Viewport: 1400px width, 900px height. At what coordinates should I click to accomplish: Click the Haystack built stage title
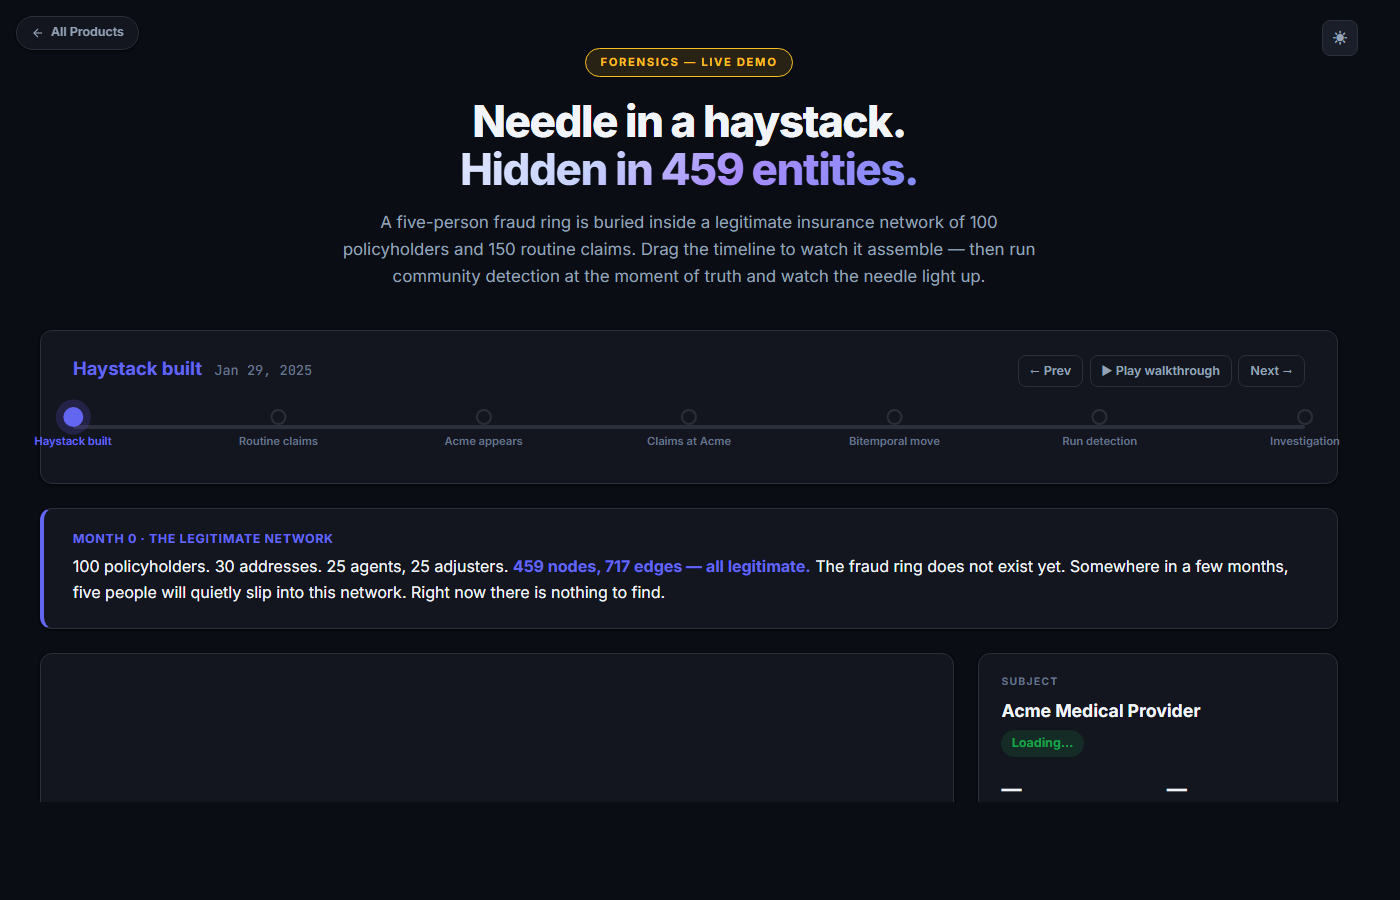point(137,369)
